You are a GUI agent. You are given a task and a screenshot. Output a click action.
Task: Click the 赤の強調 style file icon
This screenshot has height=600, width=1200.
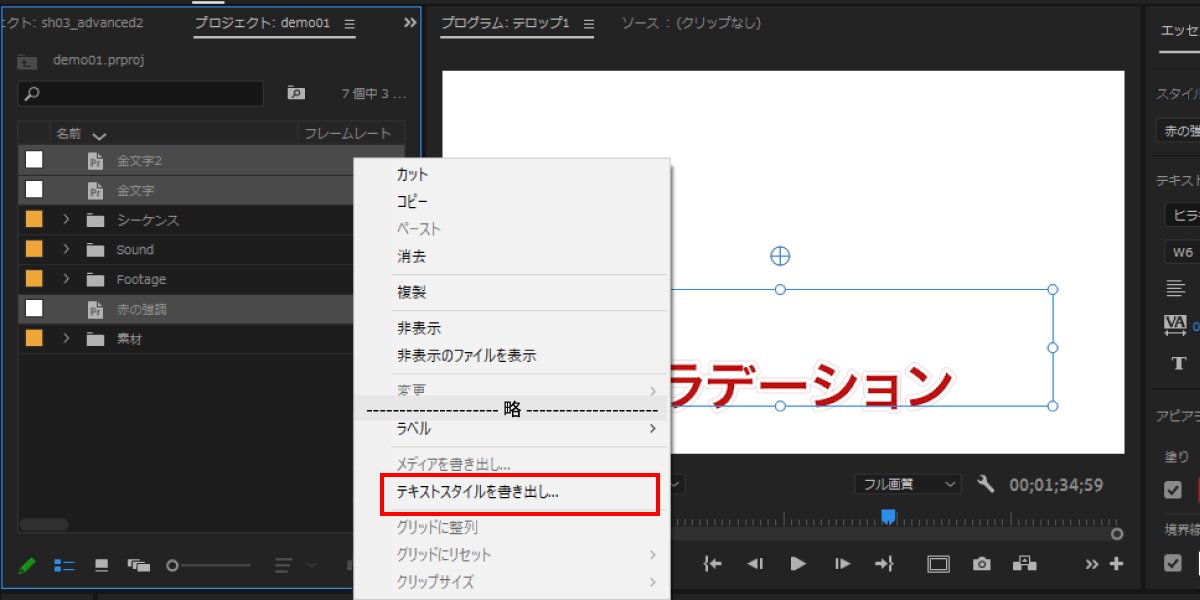click(96, 310)
